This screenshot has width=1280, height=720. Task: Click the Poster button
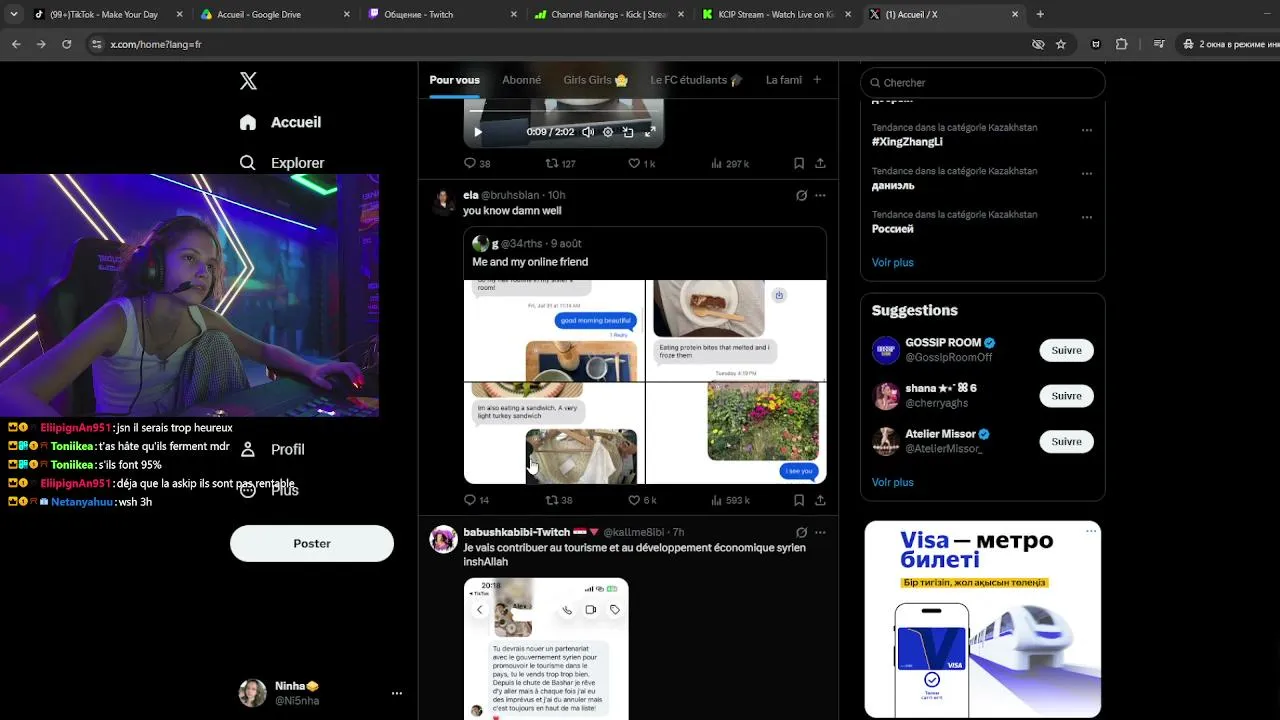pyautogui.click(x=312, y=543)
